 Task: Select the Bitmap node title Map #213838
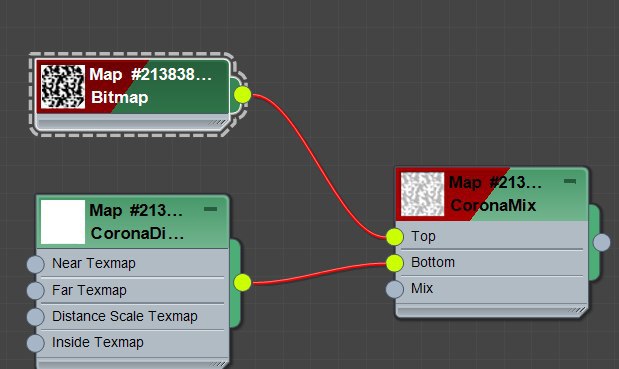(150, 74)
